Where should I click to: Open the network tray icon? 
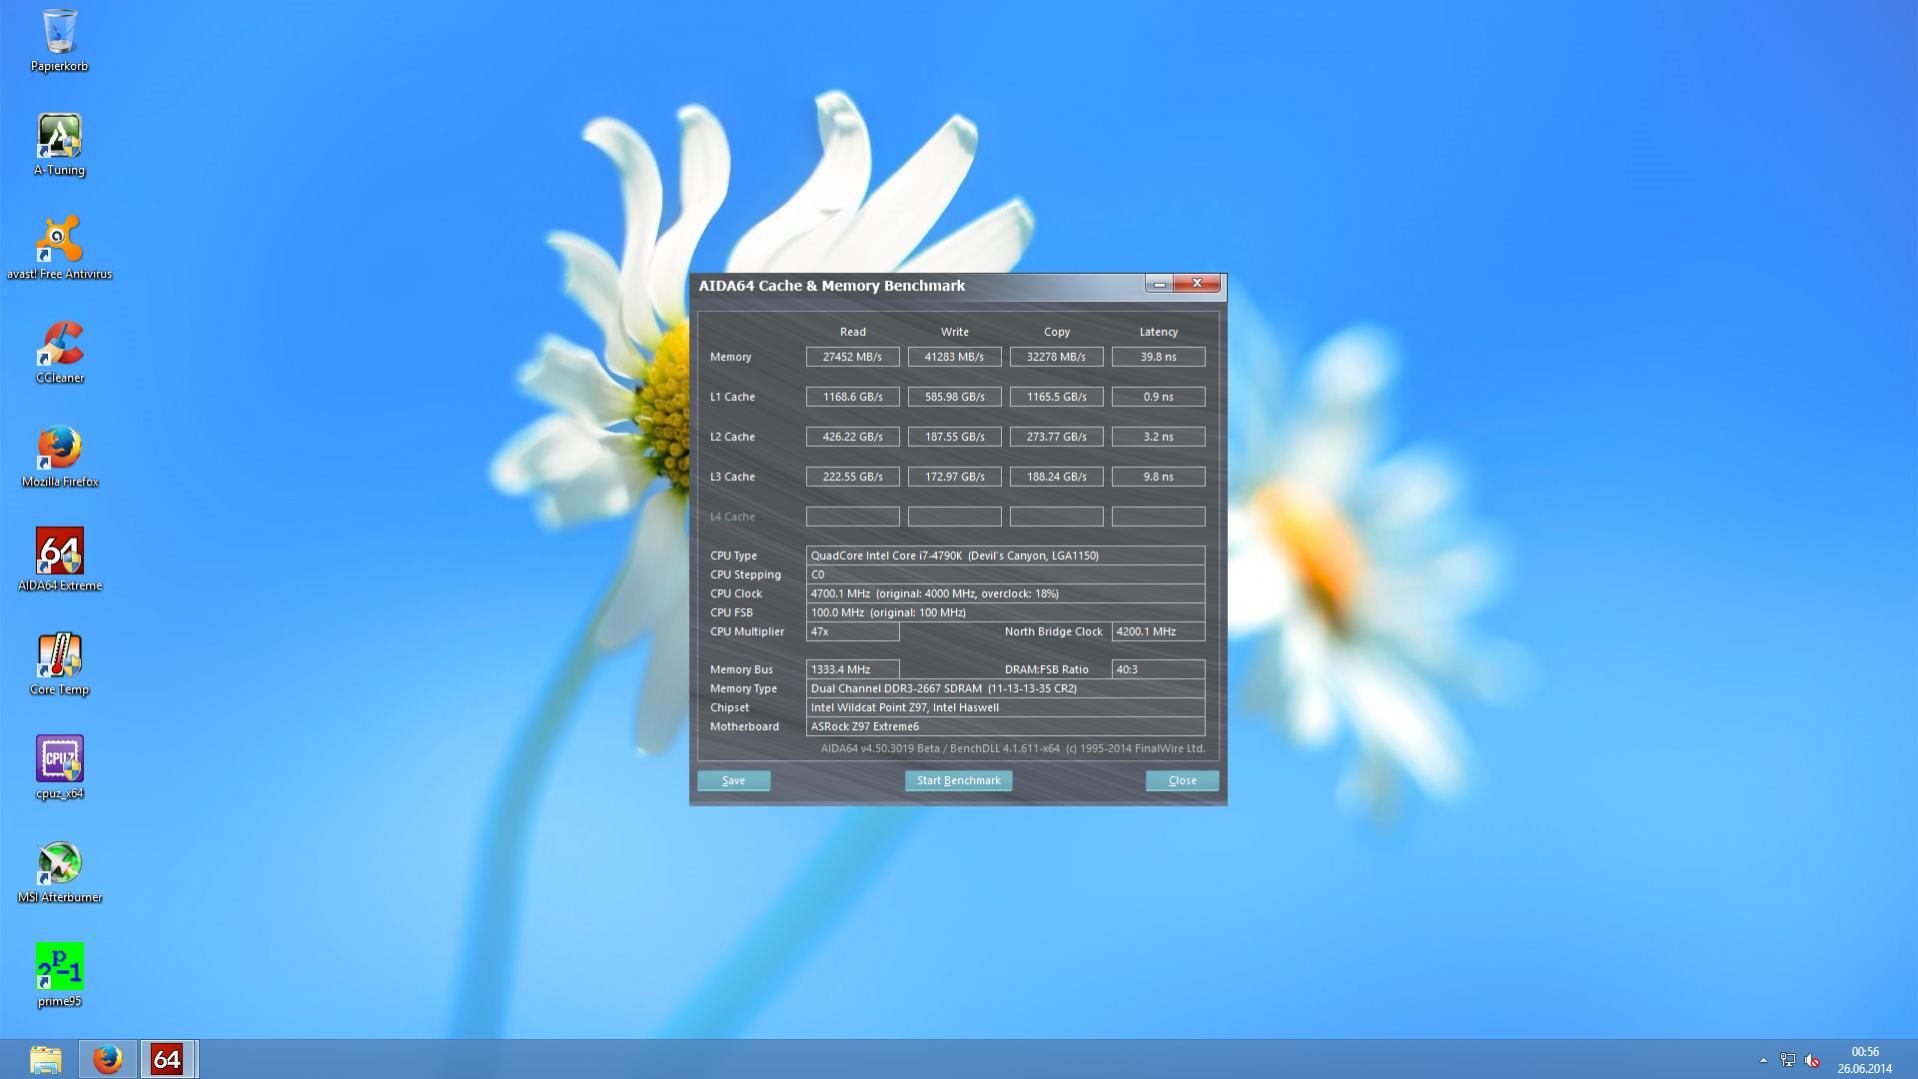[1788, 1060]
